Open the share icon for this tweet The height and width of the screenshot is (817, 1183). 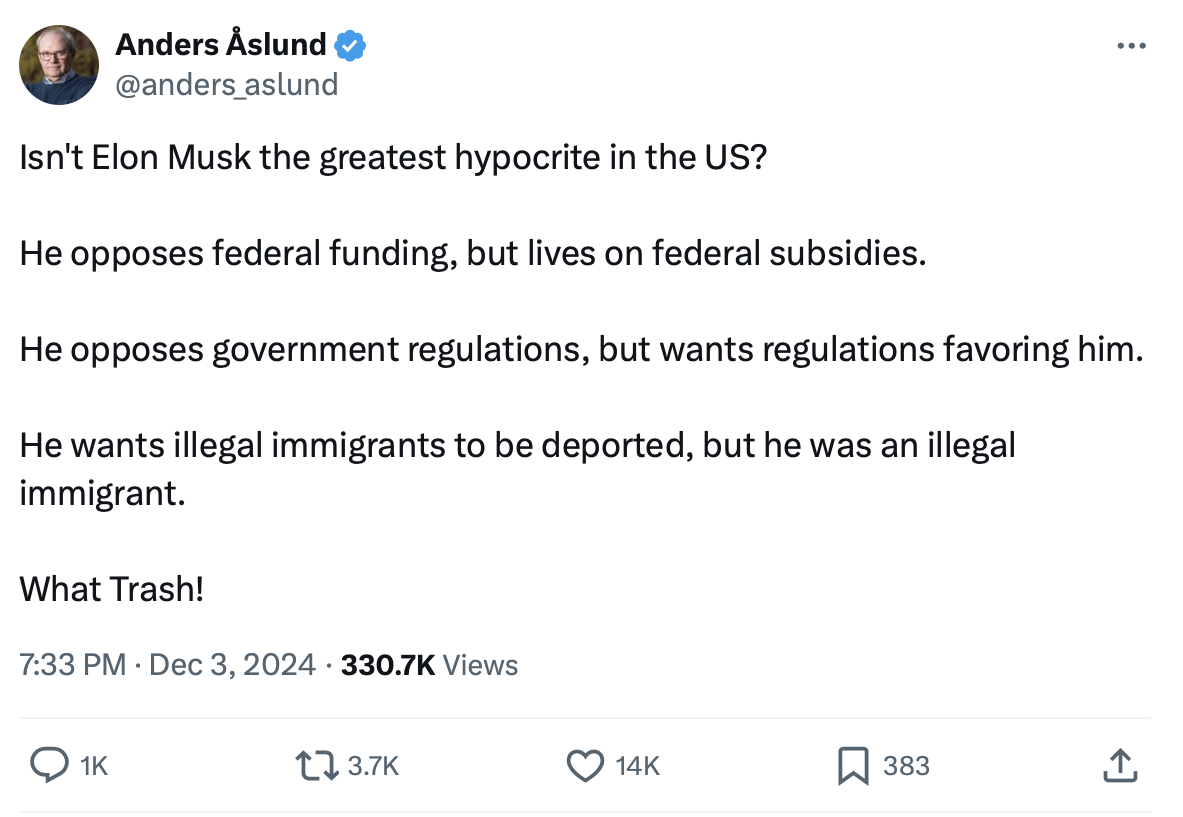(1119, 766)
